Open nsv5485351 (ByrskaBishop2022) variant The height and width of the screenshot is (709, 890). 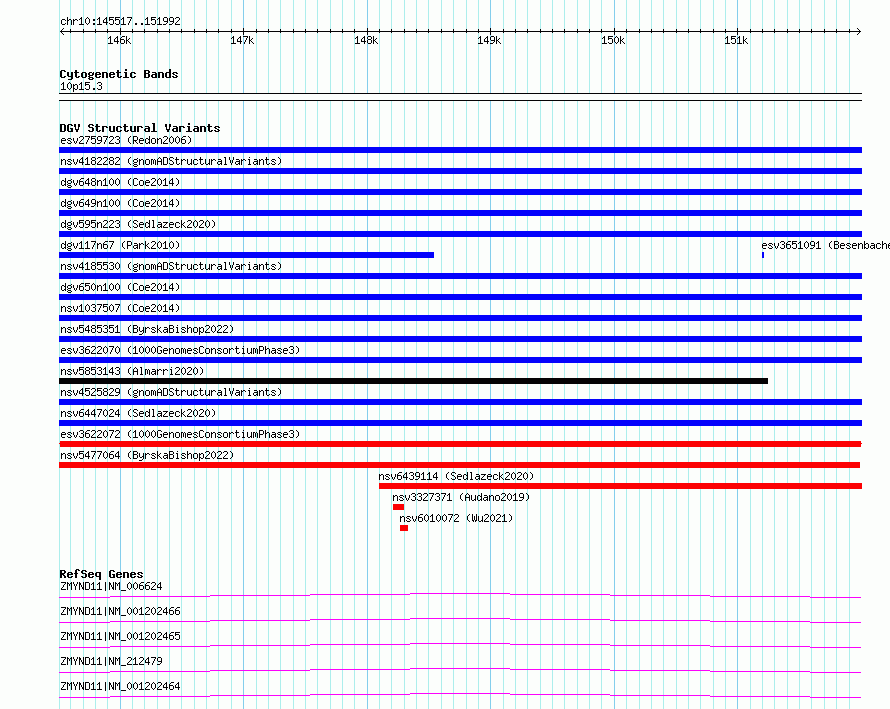point(147,329)
